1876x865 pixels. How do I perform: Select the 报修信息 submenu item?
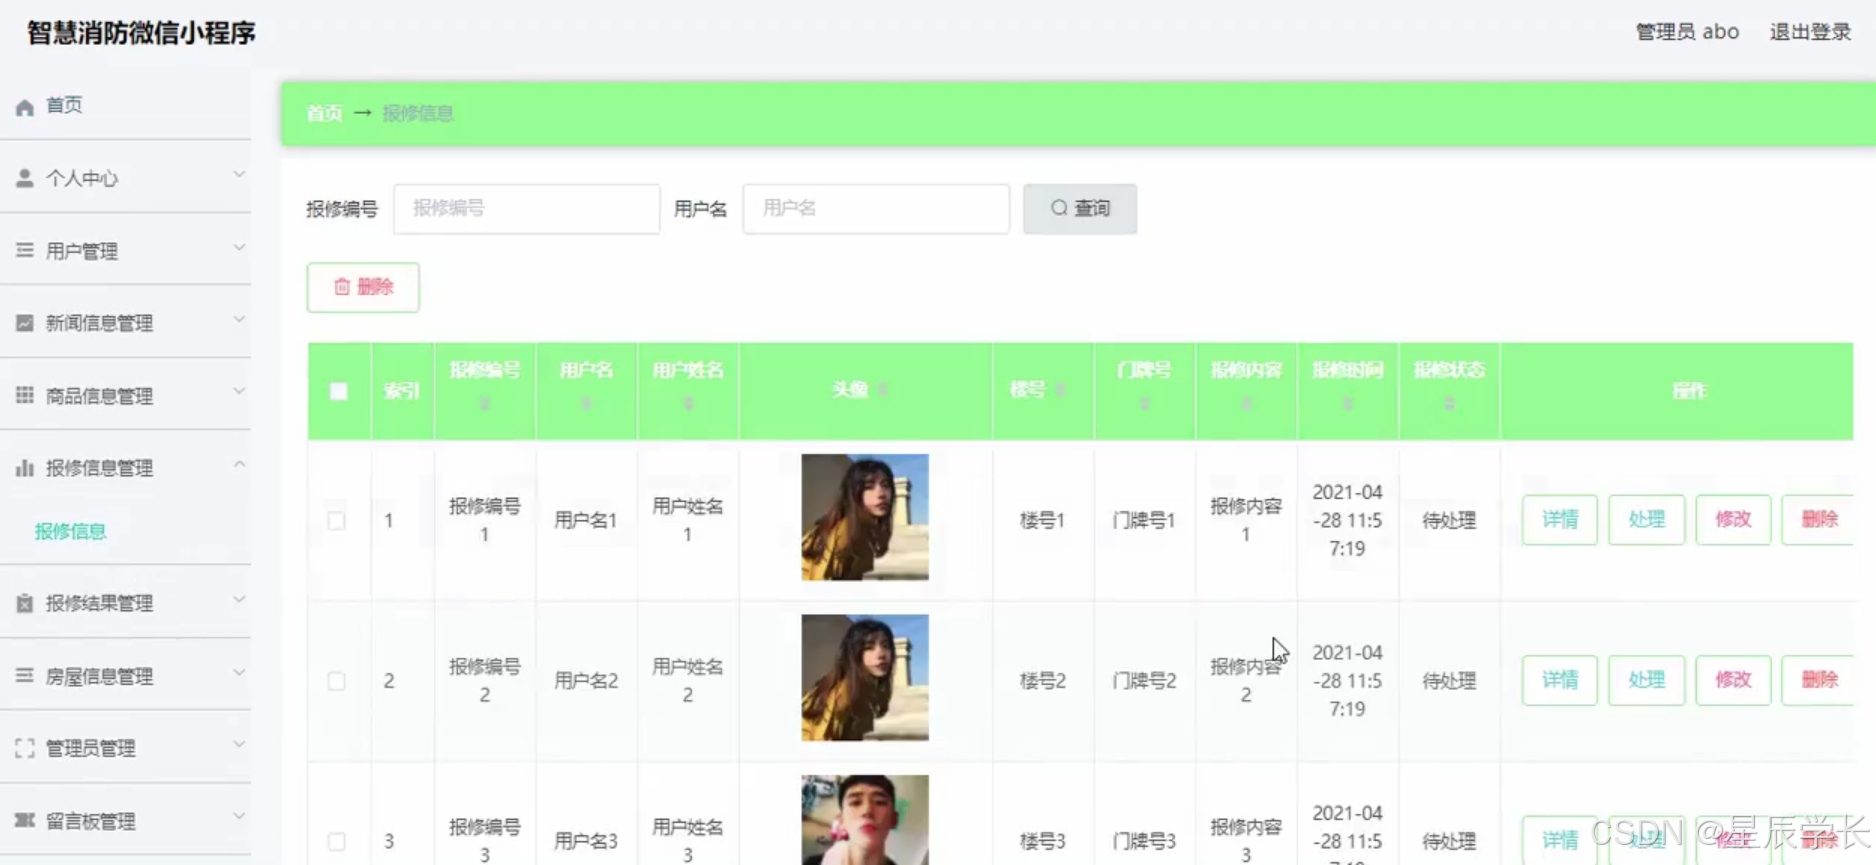70,531
